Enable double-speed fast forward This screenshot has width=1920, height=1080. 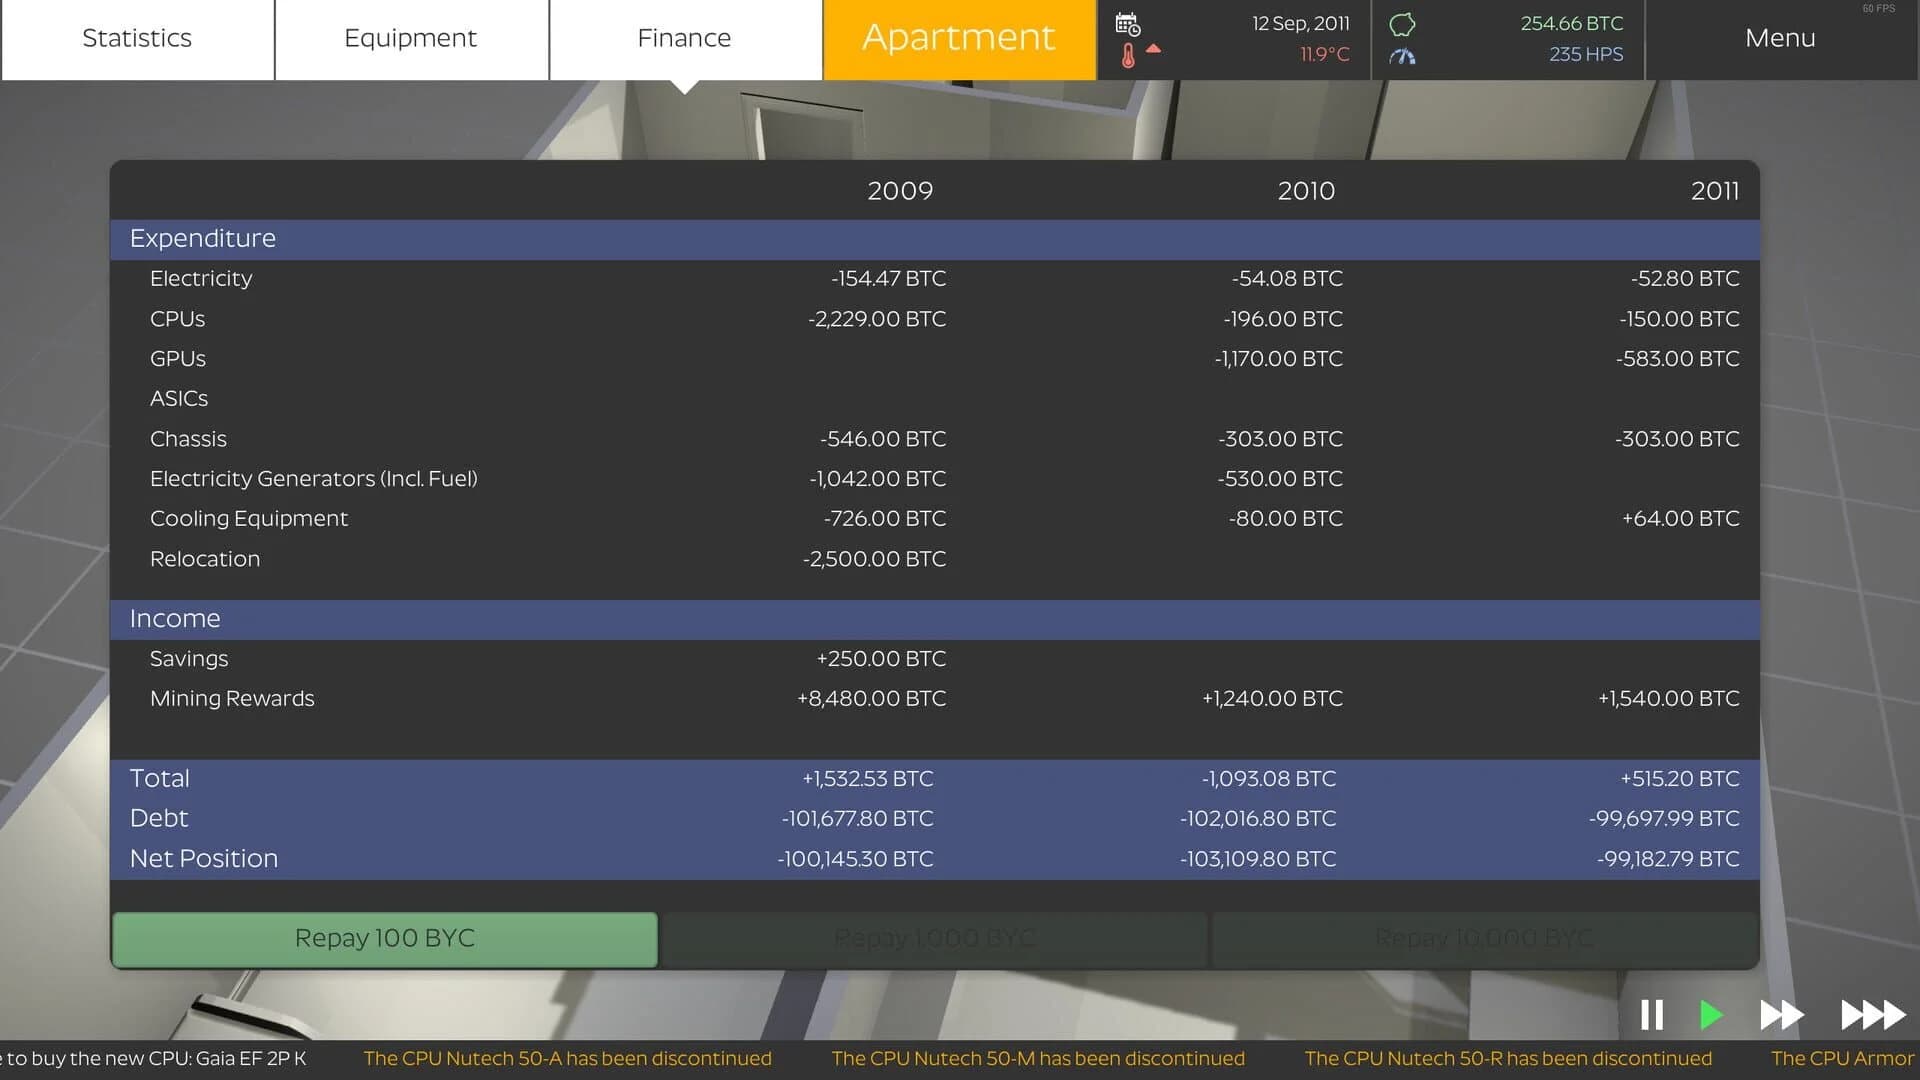pyautogui.click(x=1780, y=1014)
